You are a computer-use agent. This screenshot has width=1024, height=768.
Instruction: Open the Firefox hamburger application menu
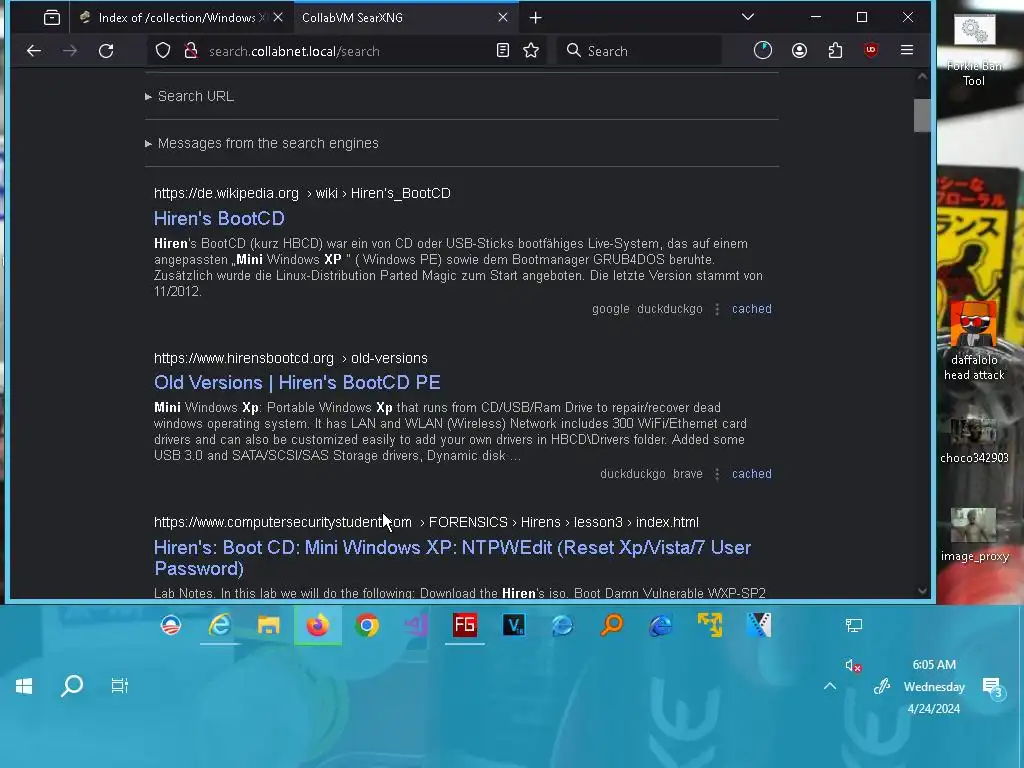[x=906, y=50]
